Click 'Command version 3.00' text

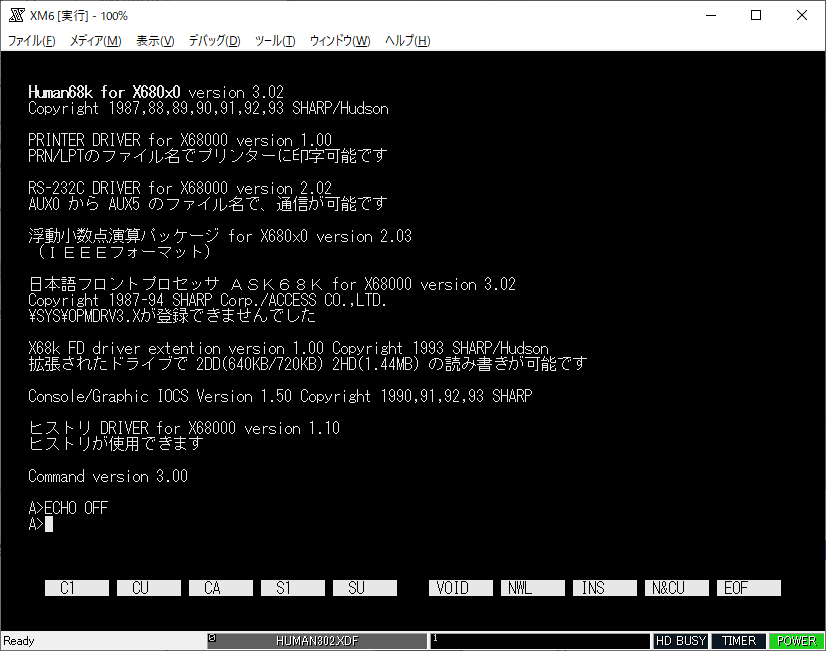tap(108, 476)
